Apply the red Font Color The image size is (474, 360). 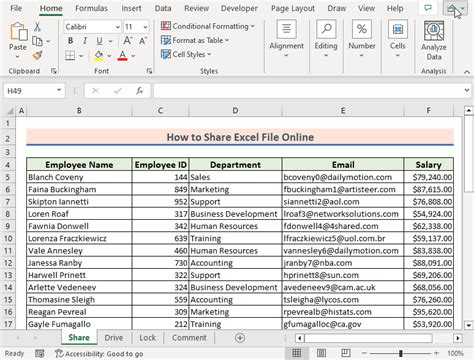pos(122,56)
